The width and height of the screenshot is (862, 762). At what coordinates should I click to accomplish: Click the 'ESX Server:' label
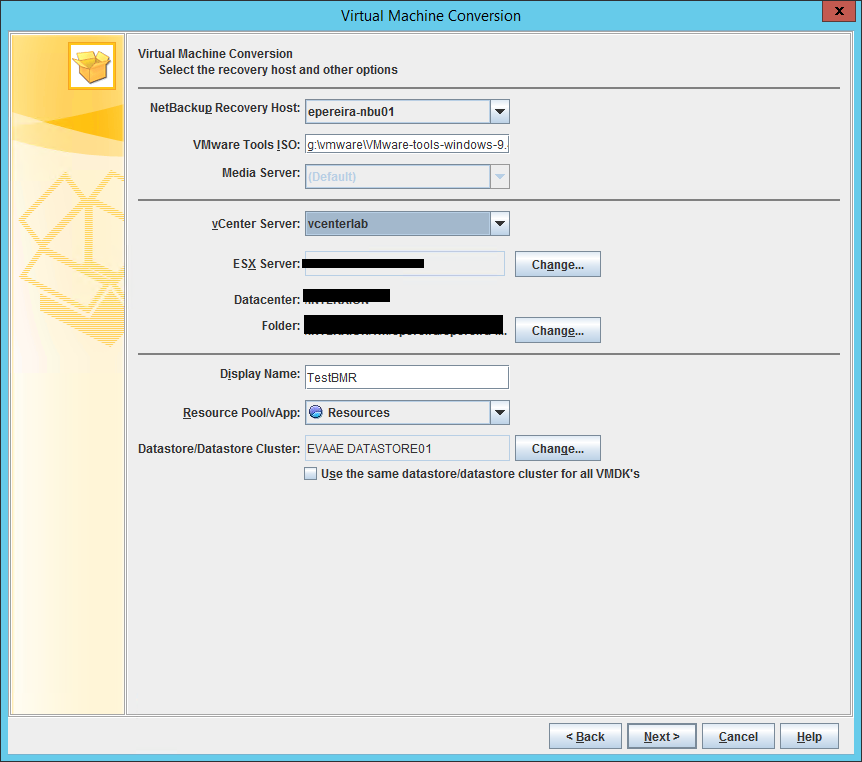[266, 264]
